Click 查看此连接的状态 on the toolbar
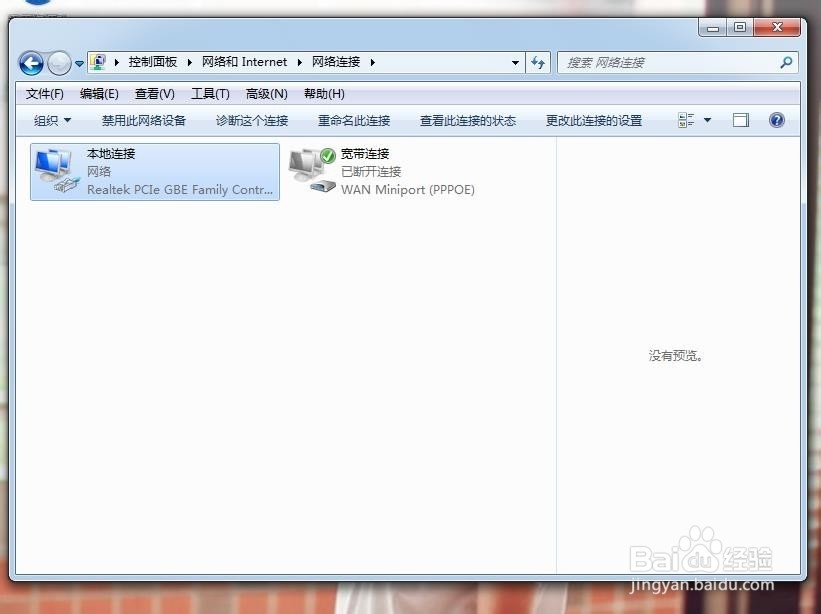 466,120
